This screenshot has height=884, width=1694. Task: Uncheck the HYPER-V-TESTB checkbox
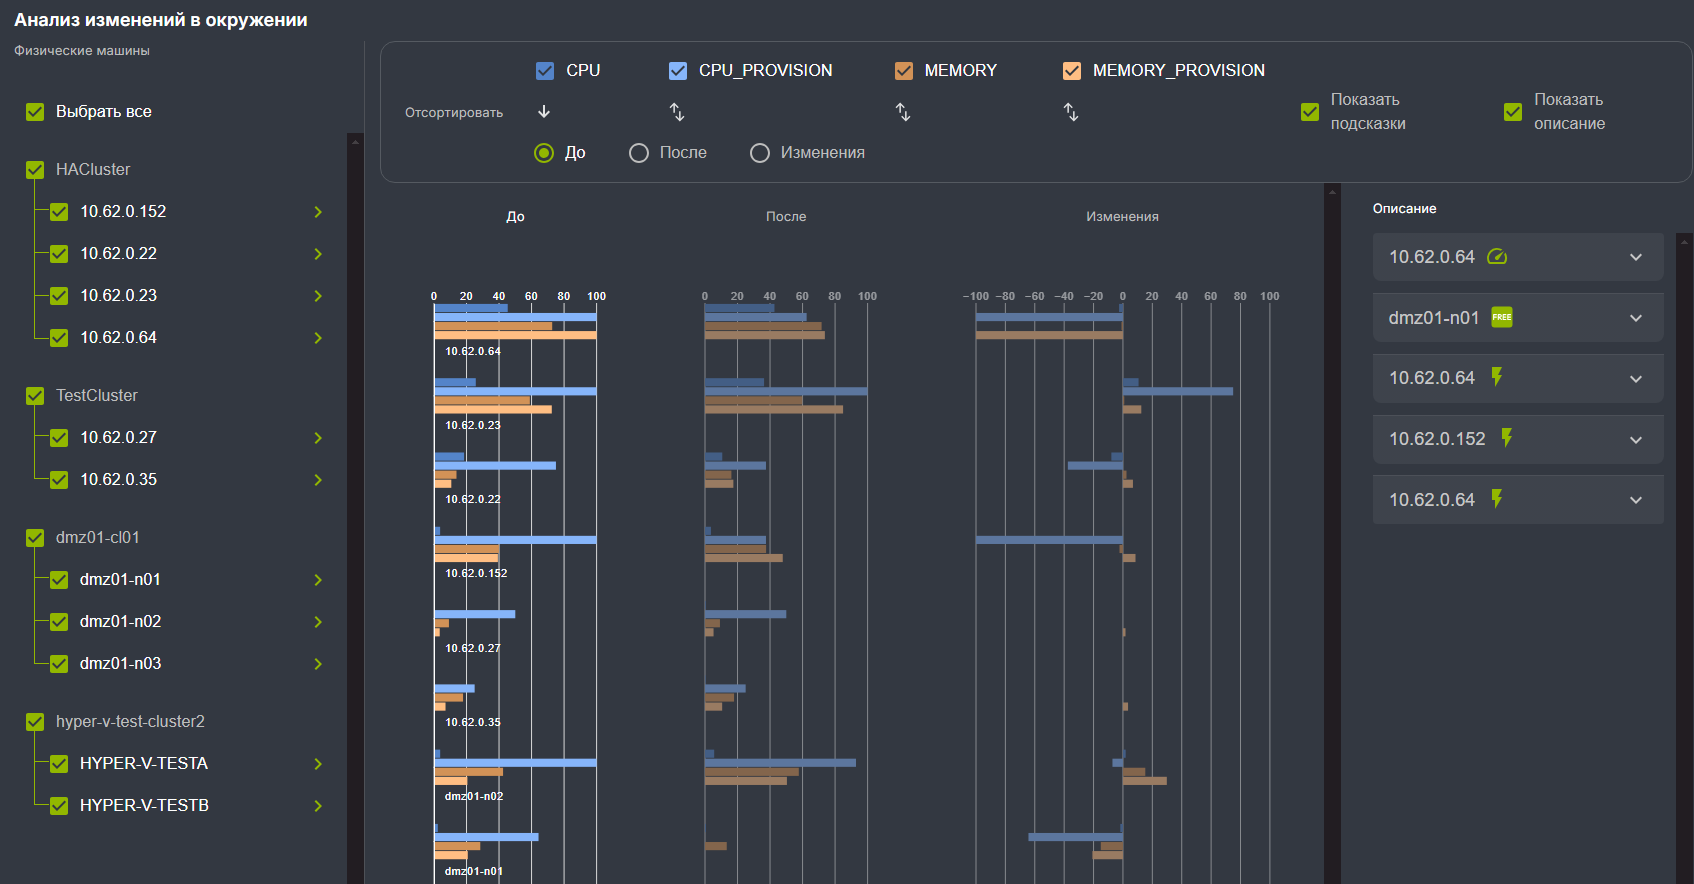pos(59,806)
